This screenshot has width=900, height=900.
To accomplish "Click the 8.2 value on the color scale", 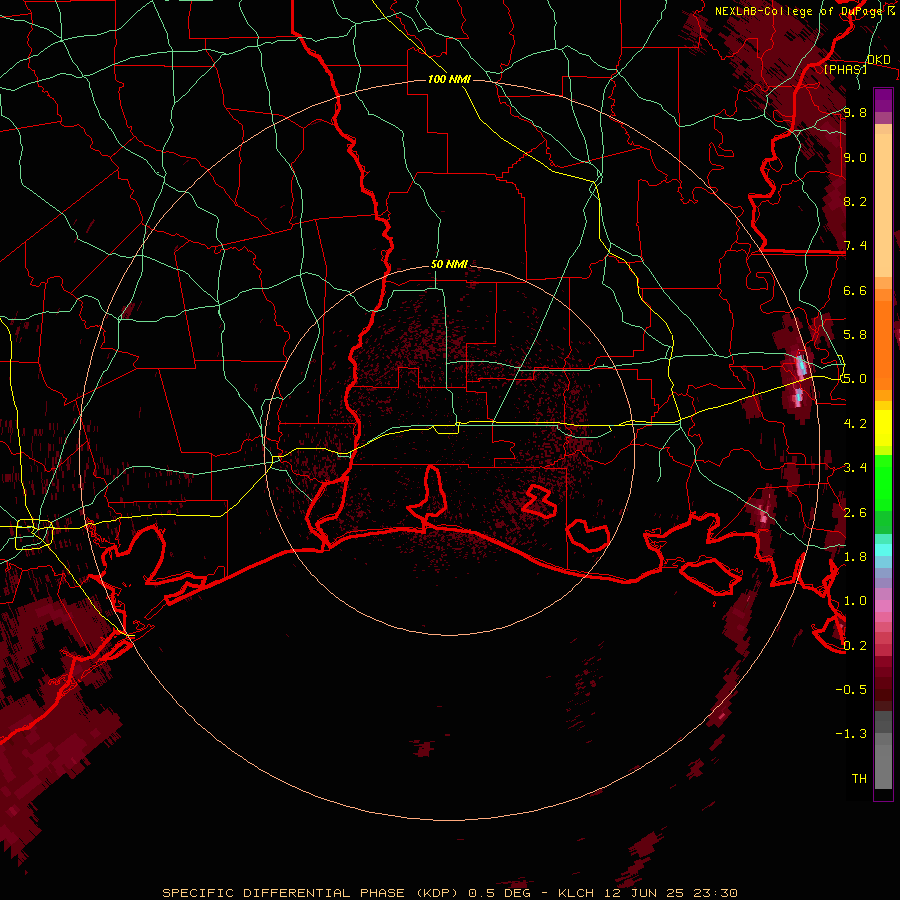I will 855,201.
